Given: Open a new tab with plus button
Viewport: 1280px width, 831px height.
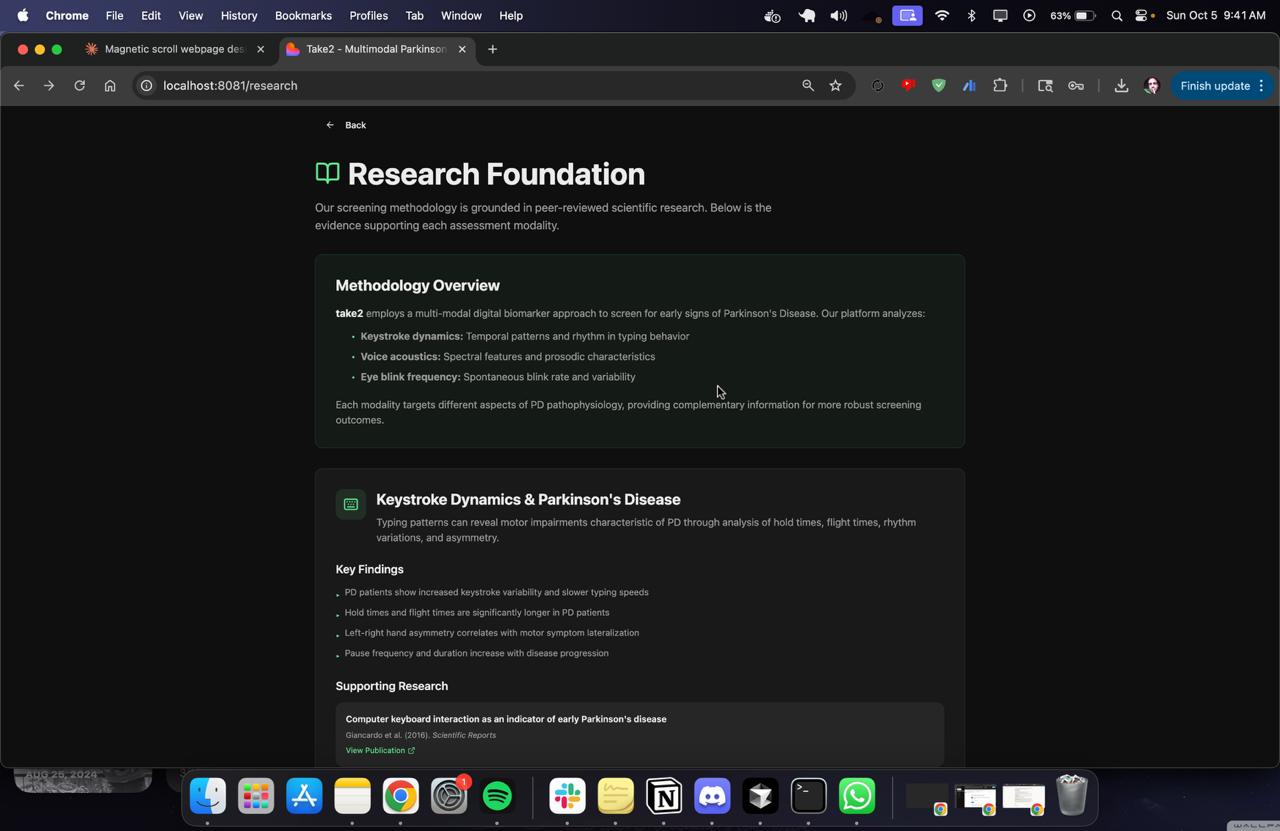Looking at the screenshot, I should 492,49.
